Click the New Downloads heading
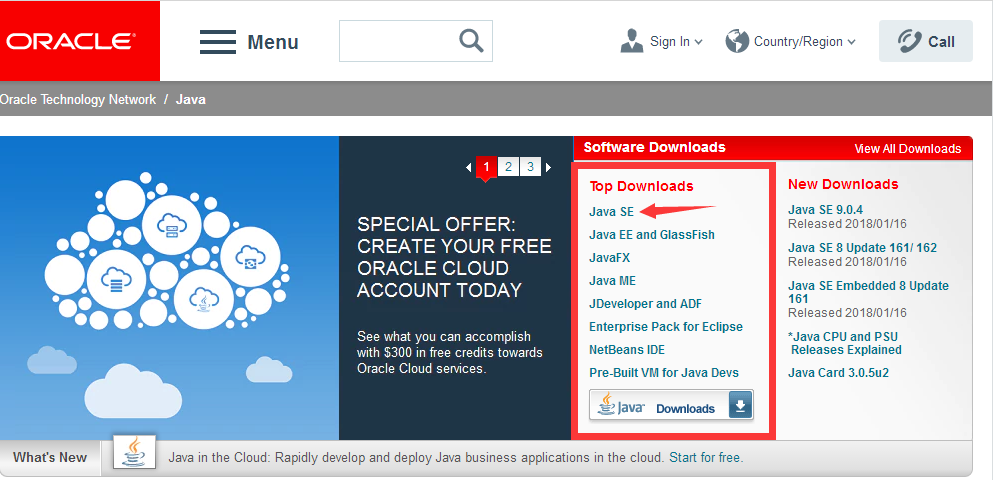 coord(843,184)
